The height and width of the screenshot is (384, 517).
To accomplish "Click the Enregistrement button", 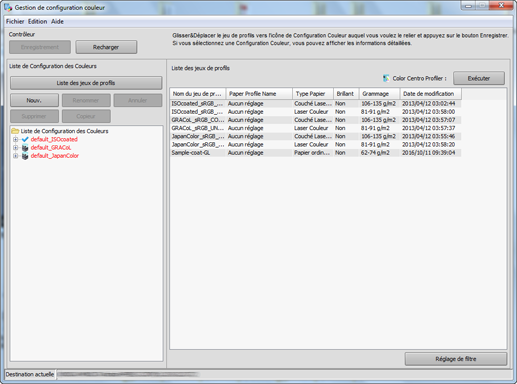I will [40, 47].
